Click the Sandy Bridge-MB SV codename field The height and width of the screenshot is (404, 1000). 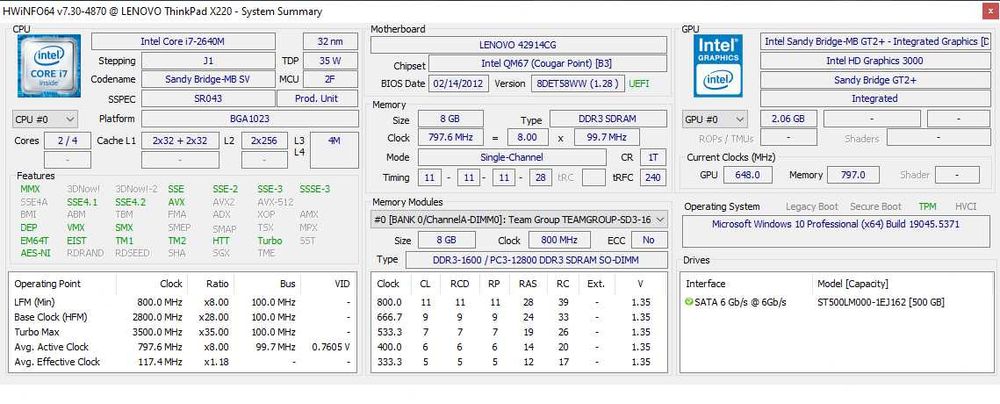209,80
